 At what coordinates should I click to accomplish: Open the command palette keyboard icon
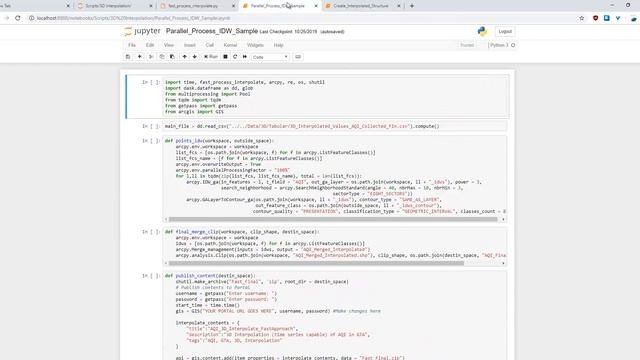(298, 57)
